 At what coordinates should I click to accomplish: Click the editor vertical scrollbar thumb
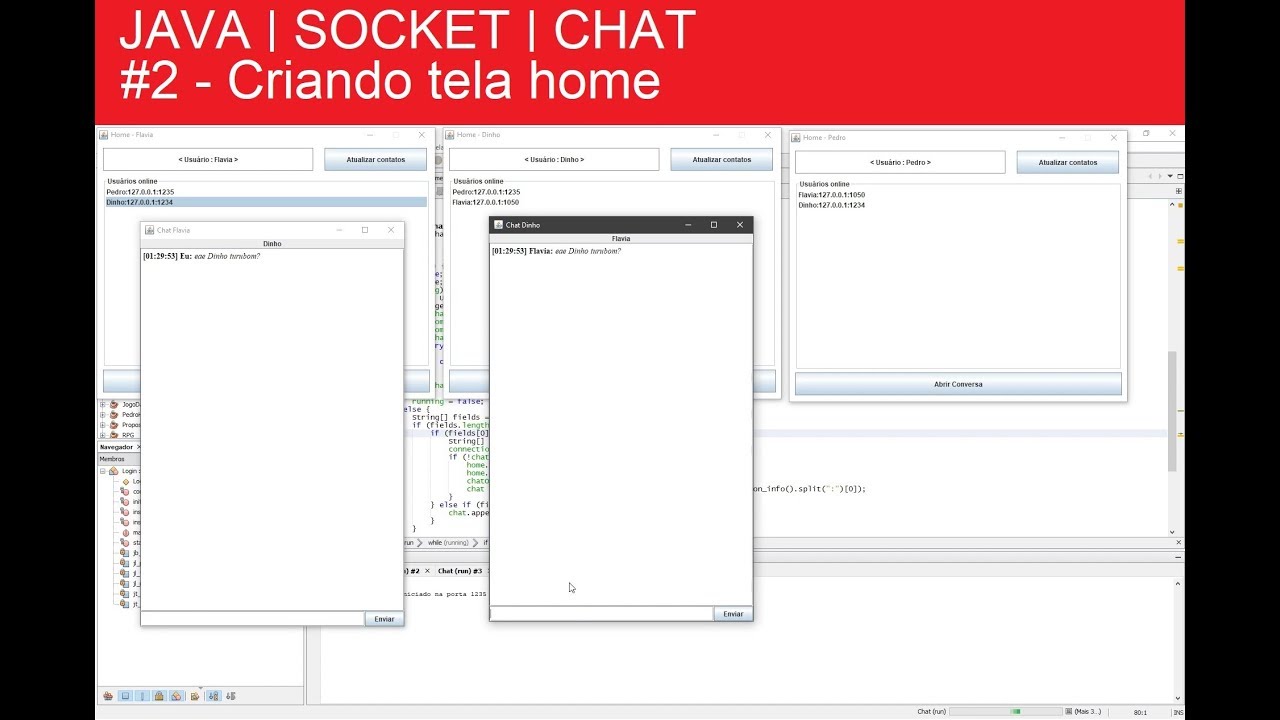coord(1173,410)
